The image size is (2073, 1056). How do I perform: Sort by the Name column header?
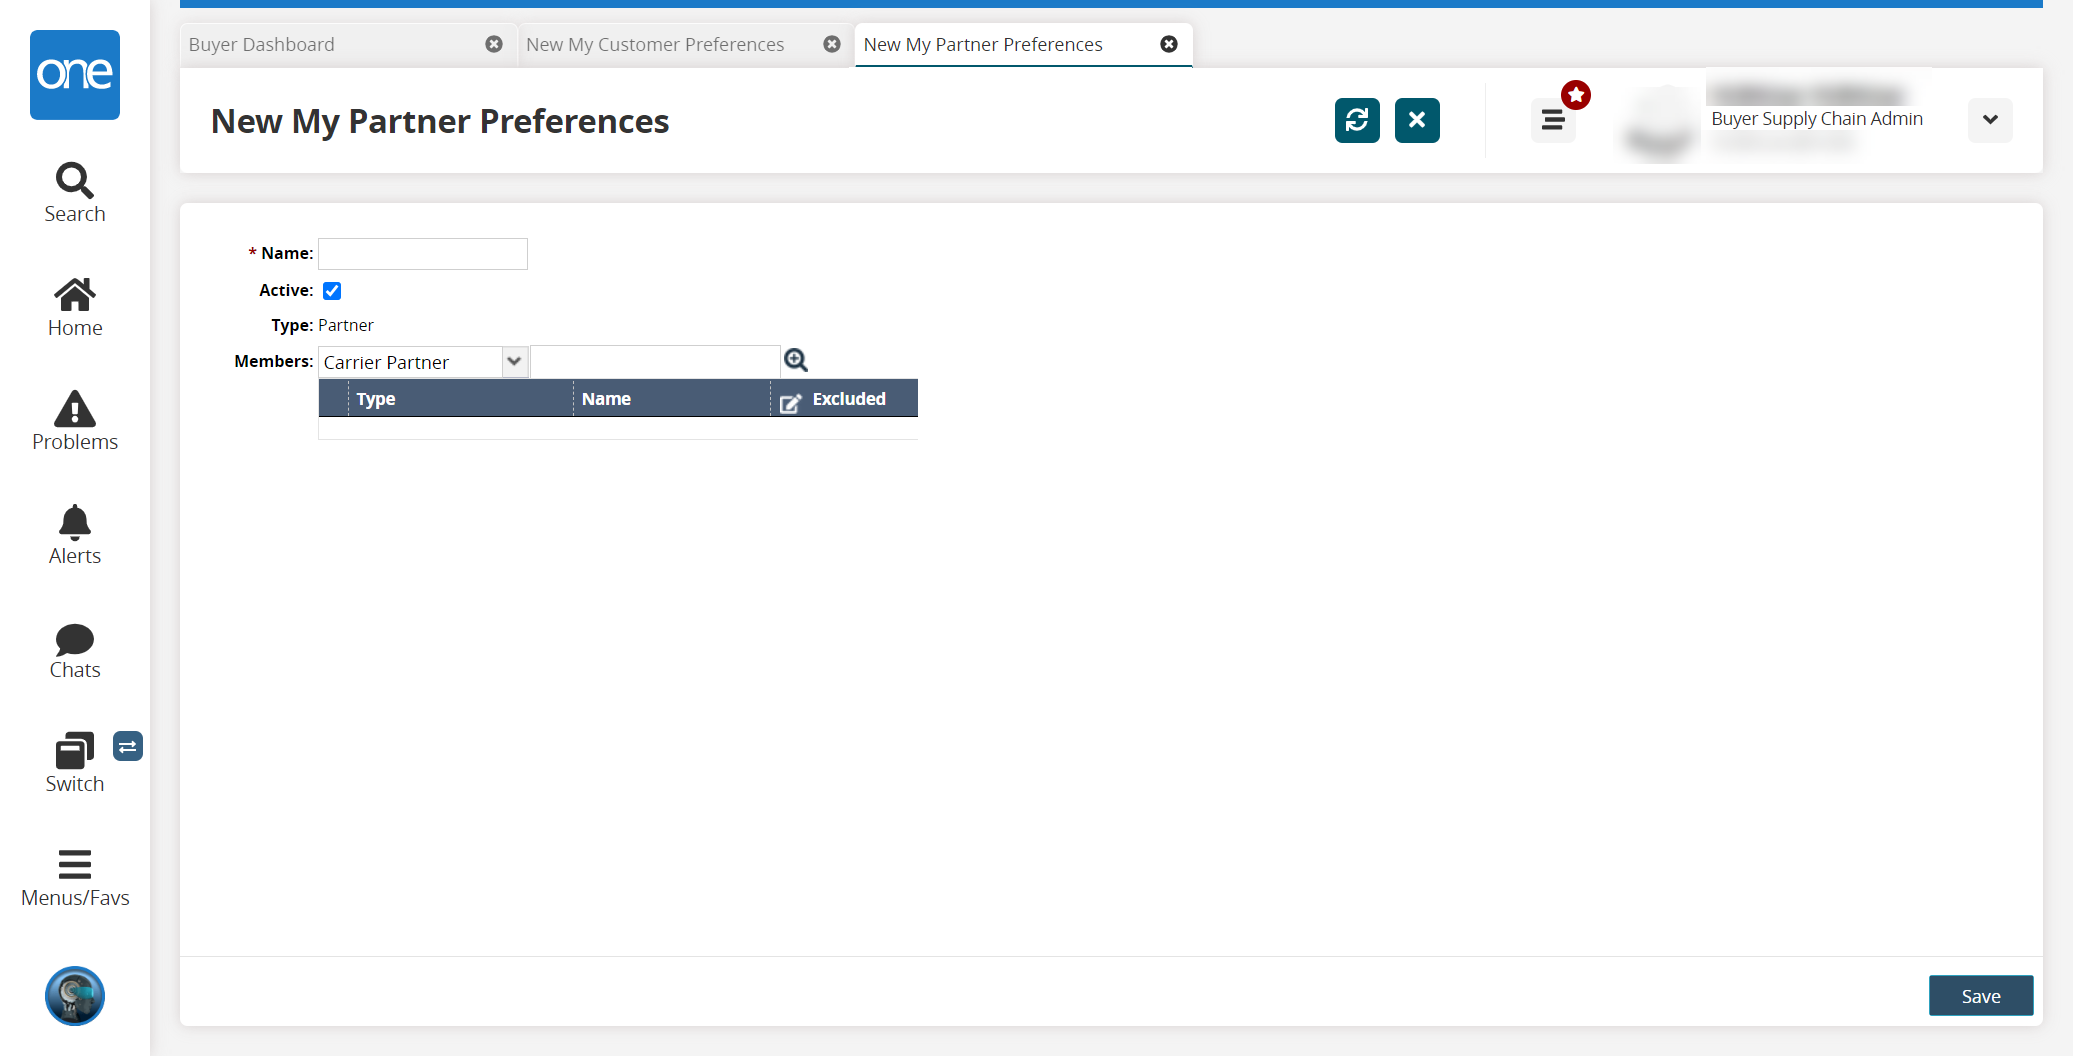pyautogui.click(x=671, y=399)
